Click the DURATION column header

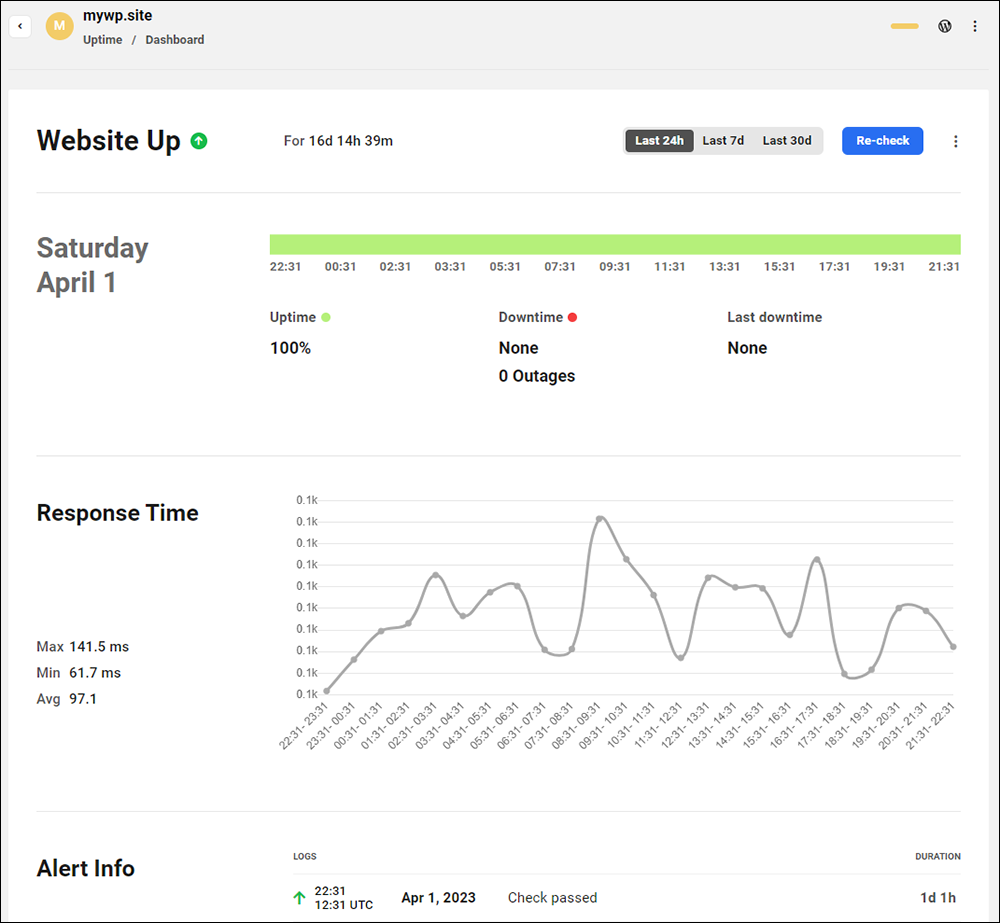[x=938, y=856]
